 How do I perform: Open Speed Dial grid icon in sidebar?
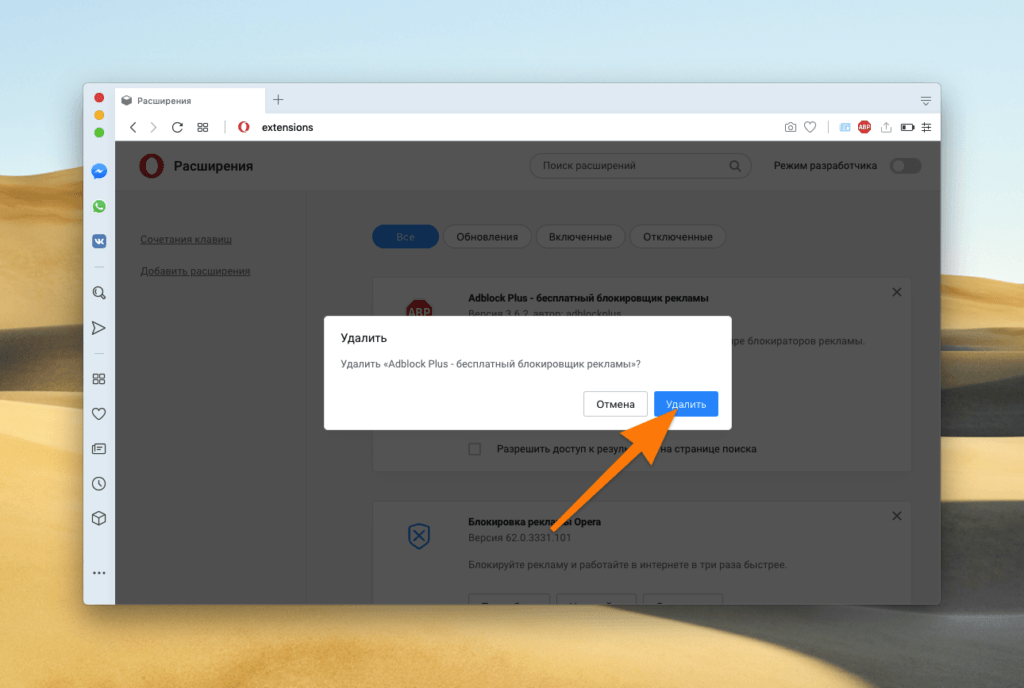pyautogui.click(x=99, y=379)
